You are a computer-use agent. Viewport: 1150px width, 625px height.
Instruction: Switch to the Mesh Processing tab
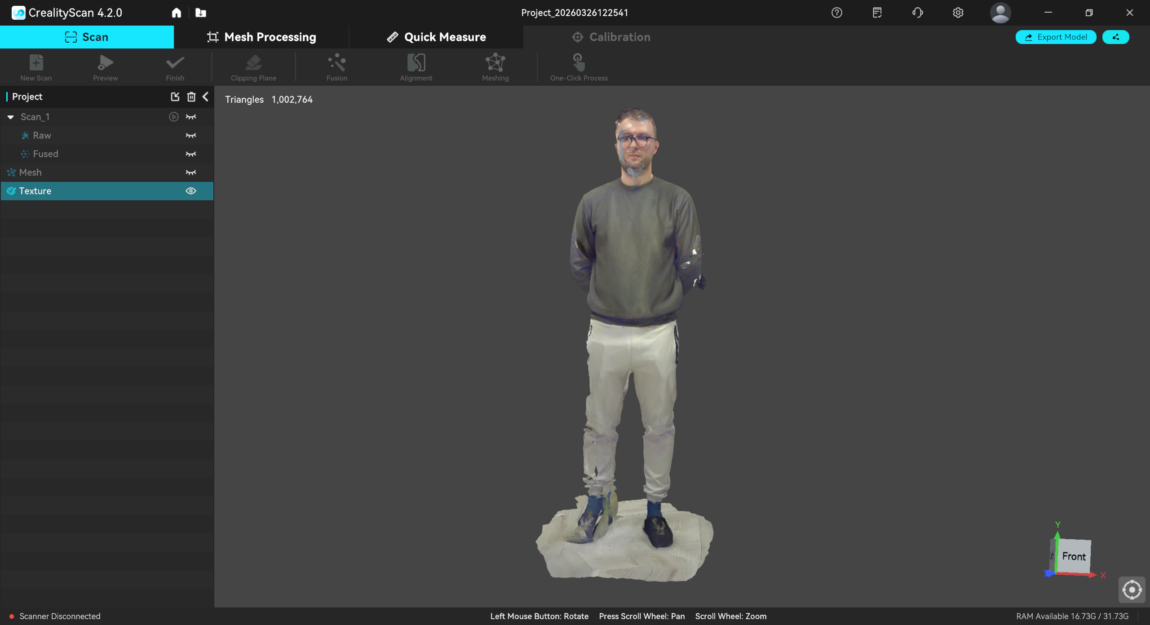[x=261, y=37]
